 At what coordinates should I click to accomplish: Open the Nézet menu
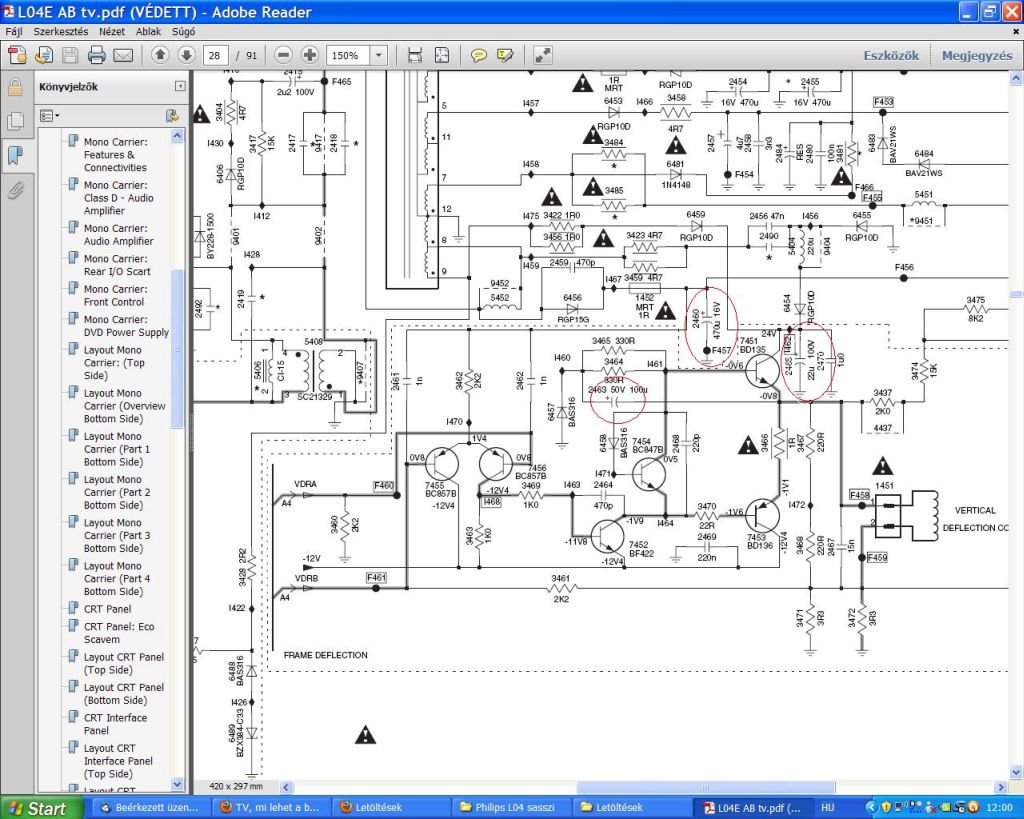pos(112,31)
